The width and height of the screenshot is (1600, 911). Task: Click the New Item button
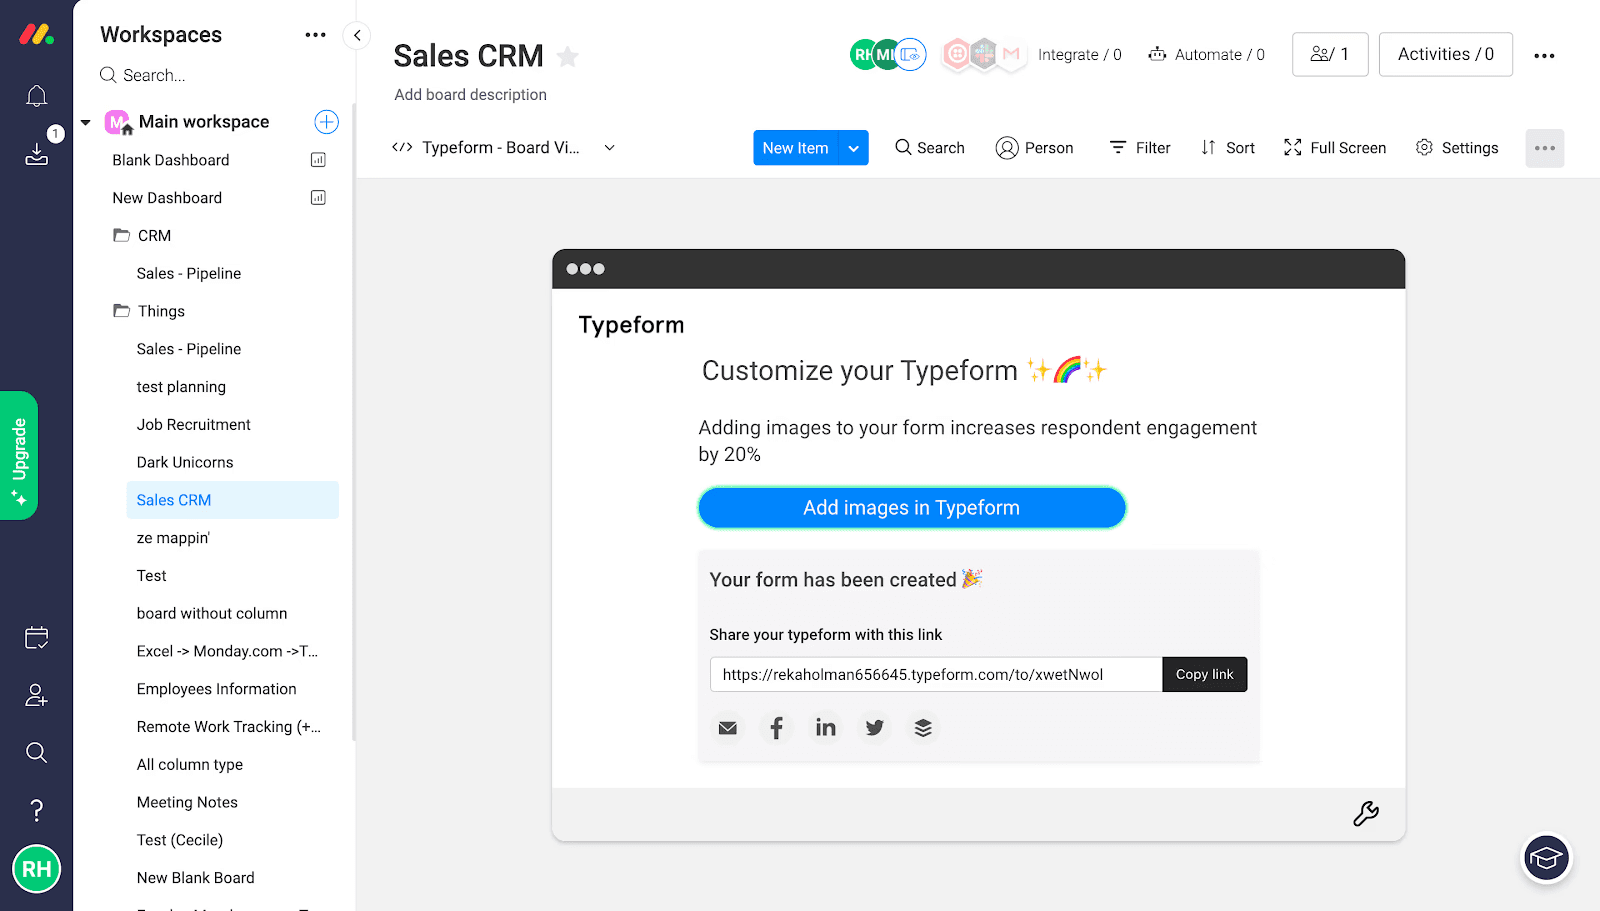click(796, 148)
